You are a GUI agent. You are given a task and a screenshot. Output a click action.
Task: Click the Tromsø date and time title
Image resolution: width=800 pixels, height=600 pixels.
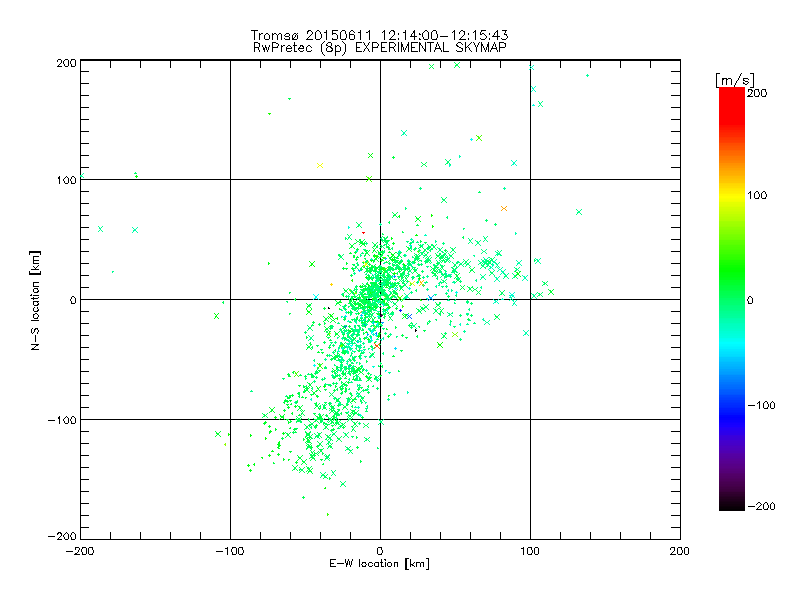click(x=379, y=35)
